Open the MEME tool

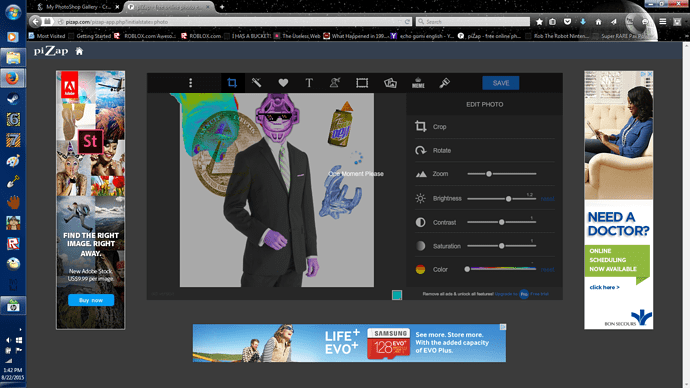pyautogui.click(x=418, y=83)
